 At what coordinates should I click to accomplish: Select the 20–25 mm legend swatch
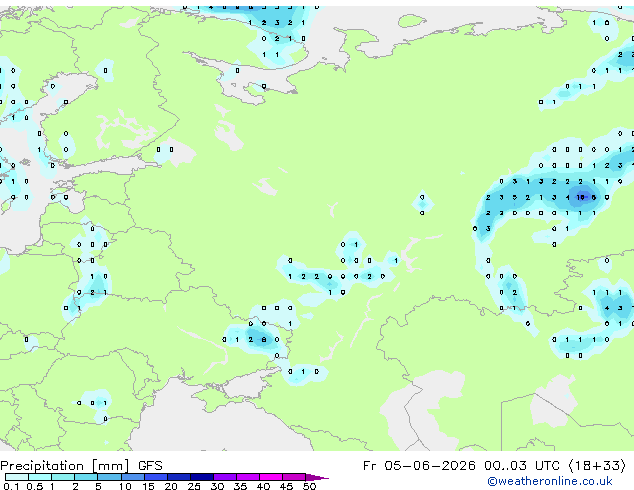click(179, 477)
